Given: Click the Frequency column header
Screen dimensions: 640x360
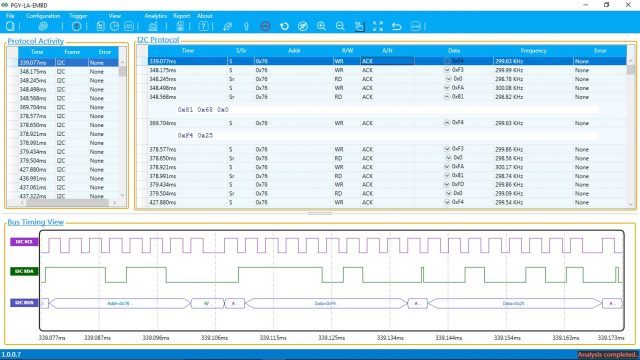Looking at the screenshot, I should pos(533,51).
